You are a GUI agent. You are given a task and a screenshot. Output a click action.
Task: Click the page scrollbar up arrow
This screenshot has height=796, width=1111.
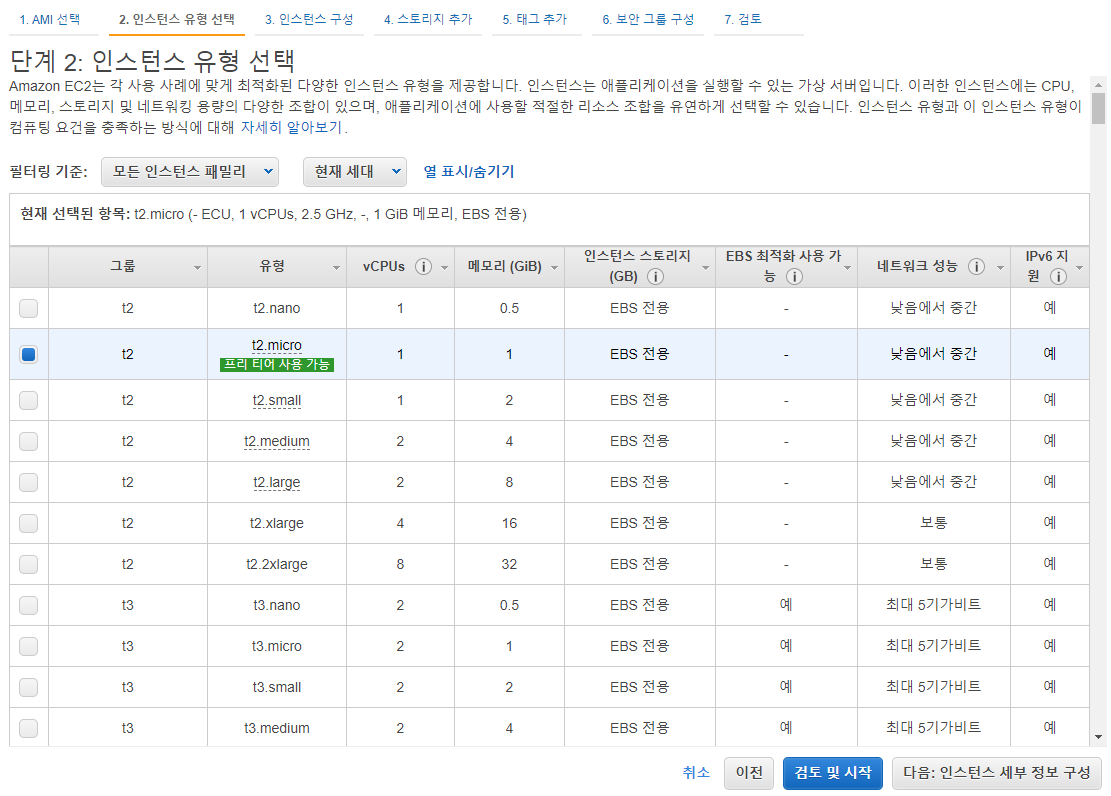tap(1098, 84)
